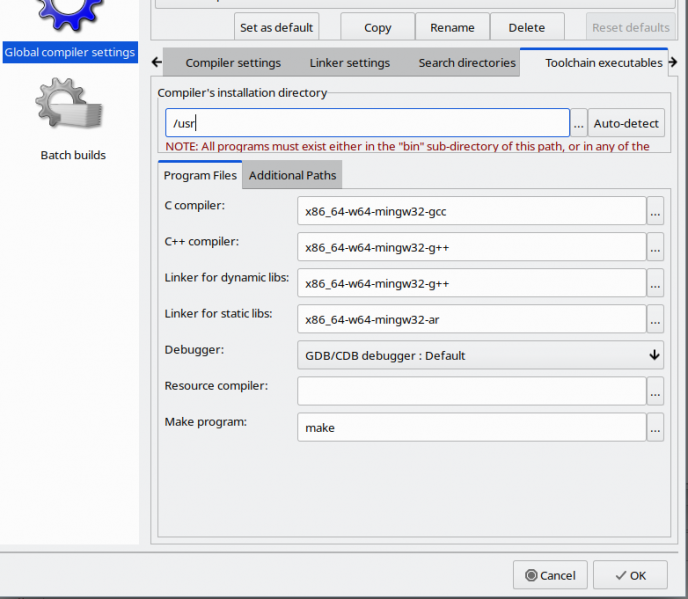The width and height of the screenshot is (688, 599).
Task: Edit the Linker for dynamic libs field
Action: point(472,283)
